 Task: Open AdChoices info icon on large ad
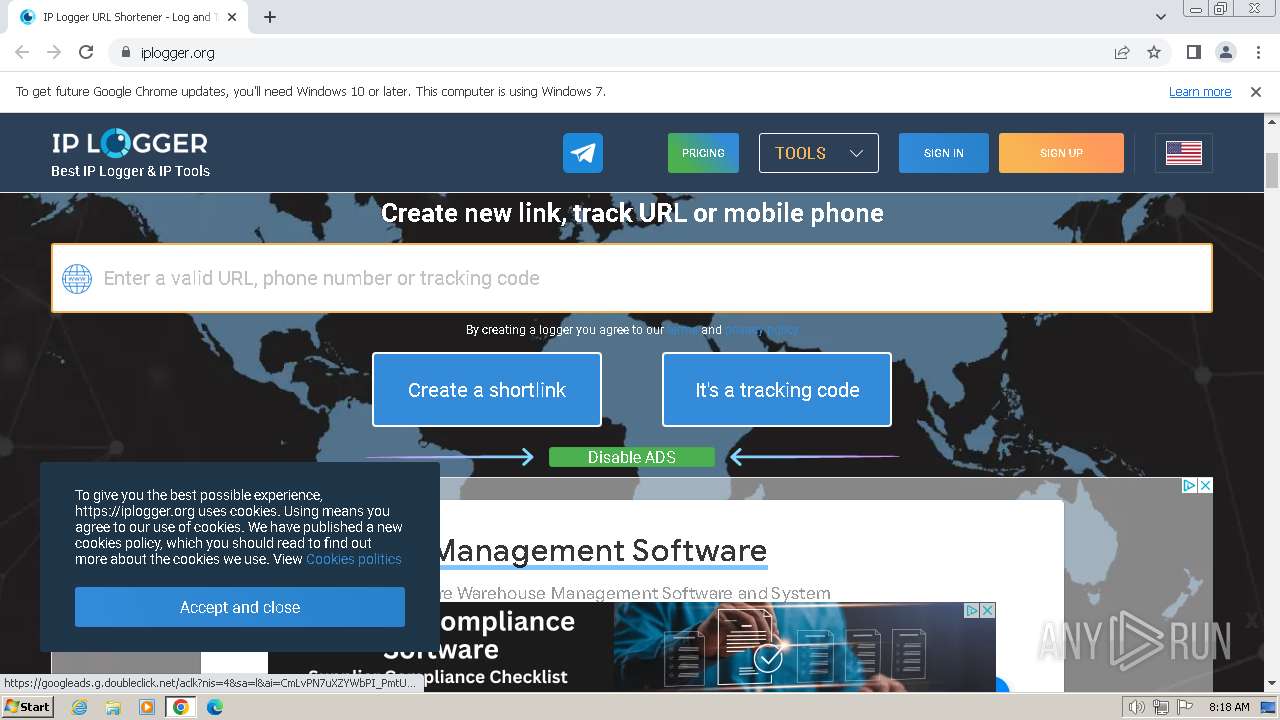tap(1190, 485)
